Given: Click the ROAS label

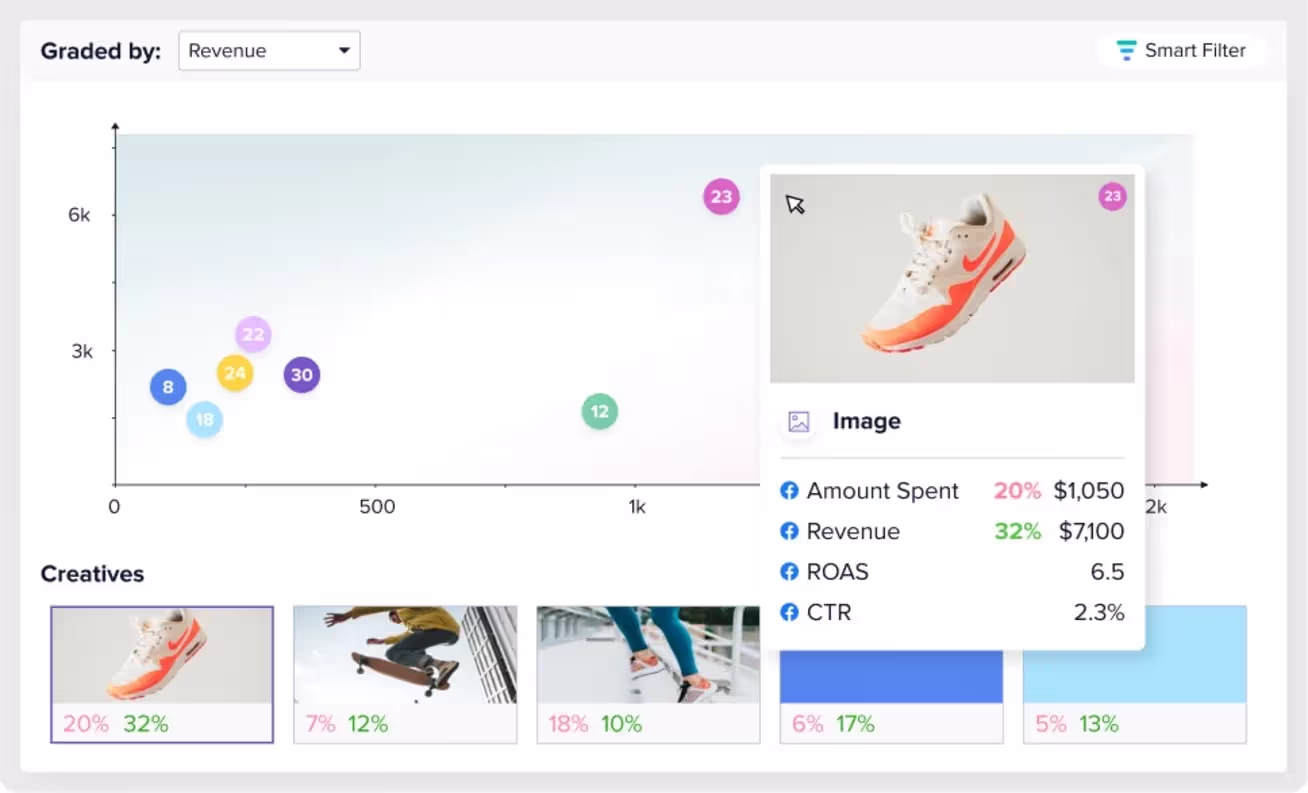Looking at the screenshot, I should pyautogui.click(x=838, y=572).
